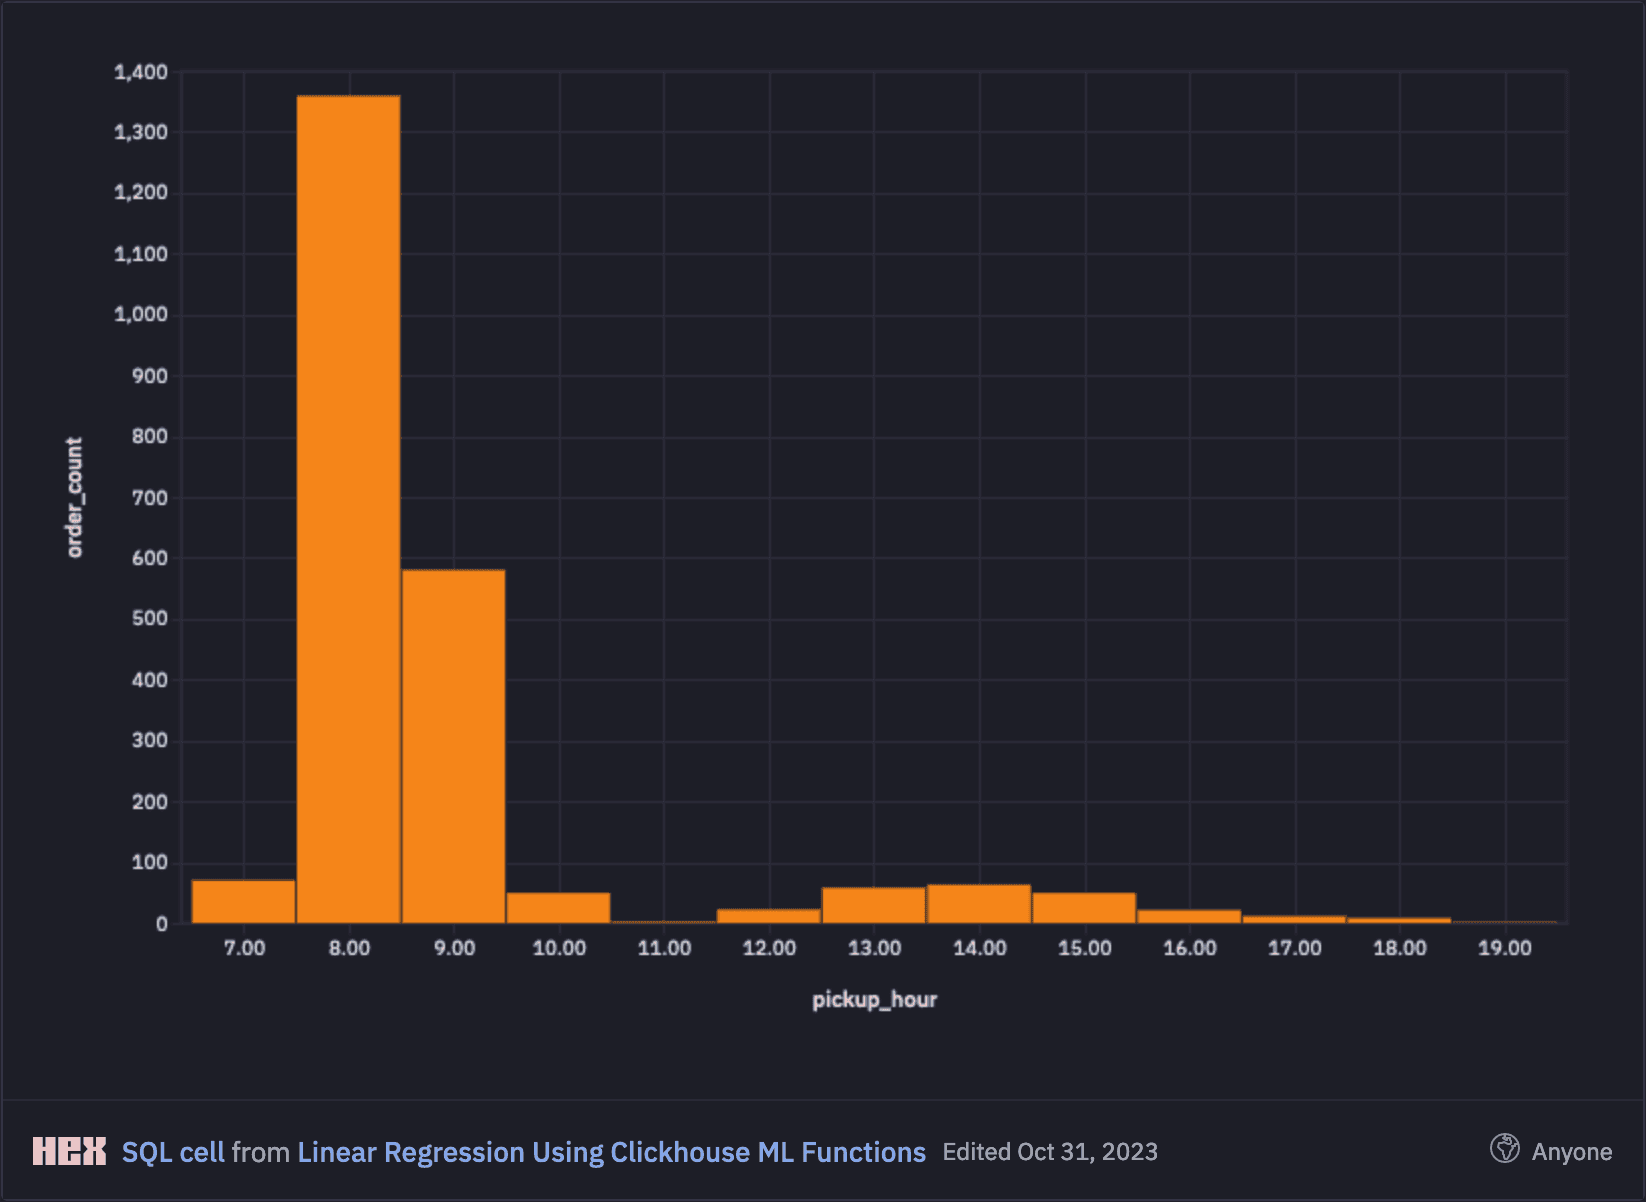Select the bar at pickup hour 14.00
This screenshot has height=1202, width=1646.
(x=979, y=904)
